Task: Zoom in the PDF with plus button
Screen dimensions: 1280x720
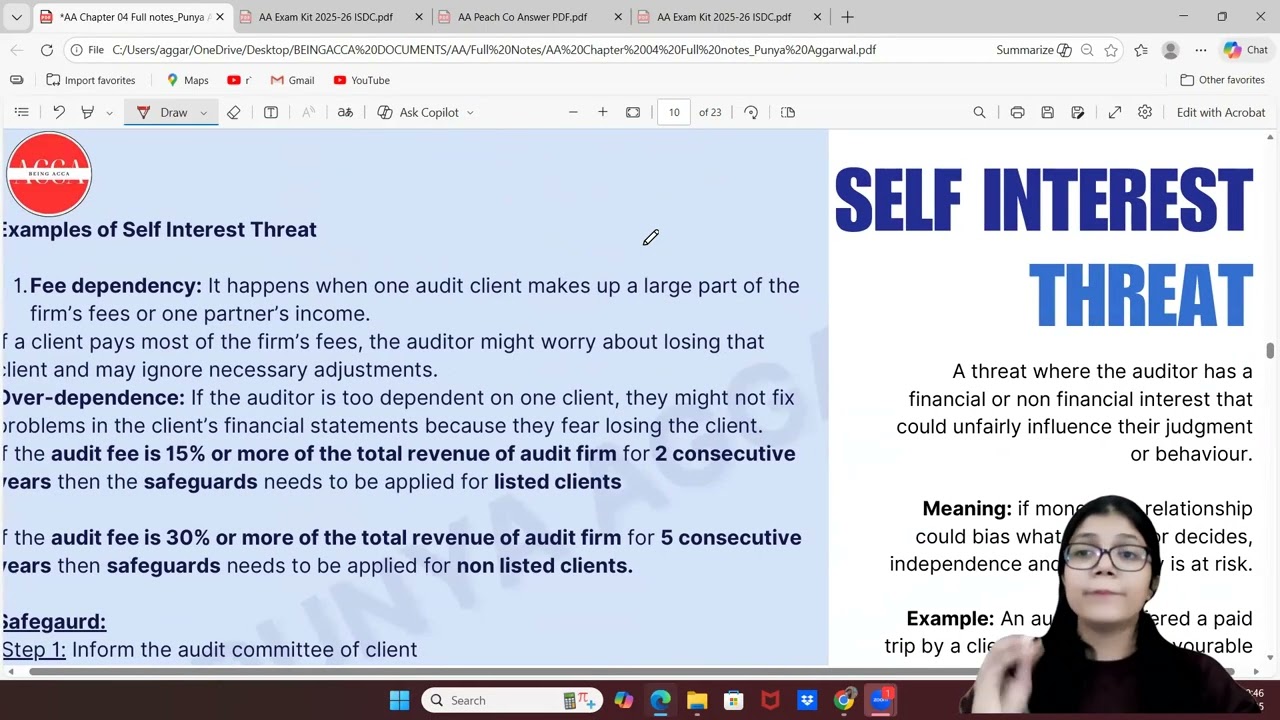Action: pos(603,112)
